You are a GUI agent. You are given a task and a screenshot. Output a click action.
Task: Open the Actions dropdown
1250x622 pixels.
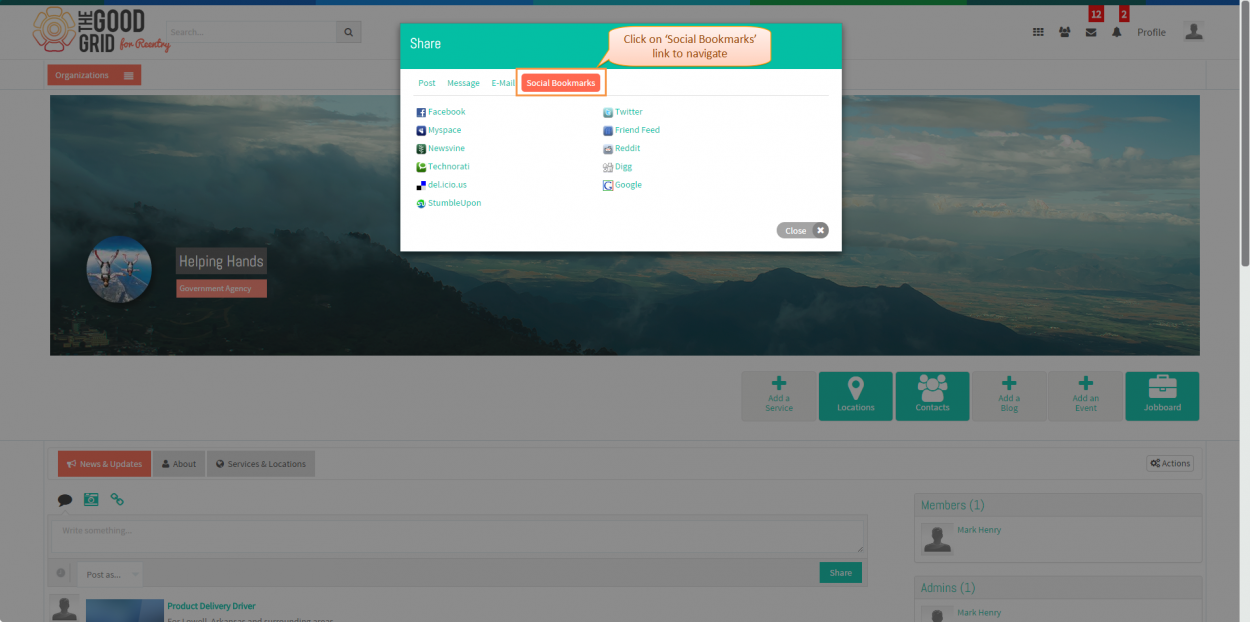1170,463
